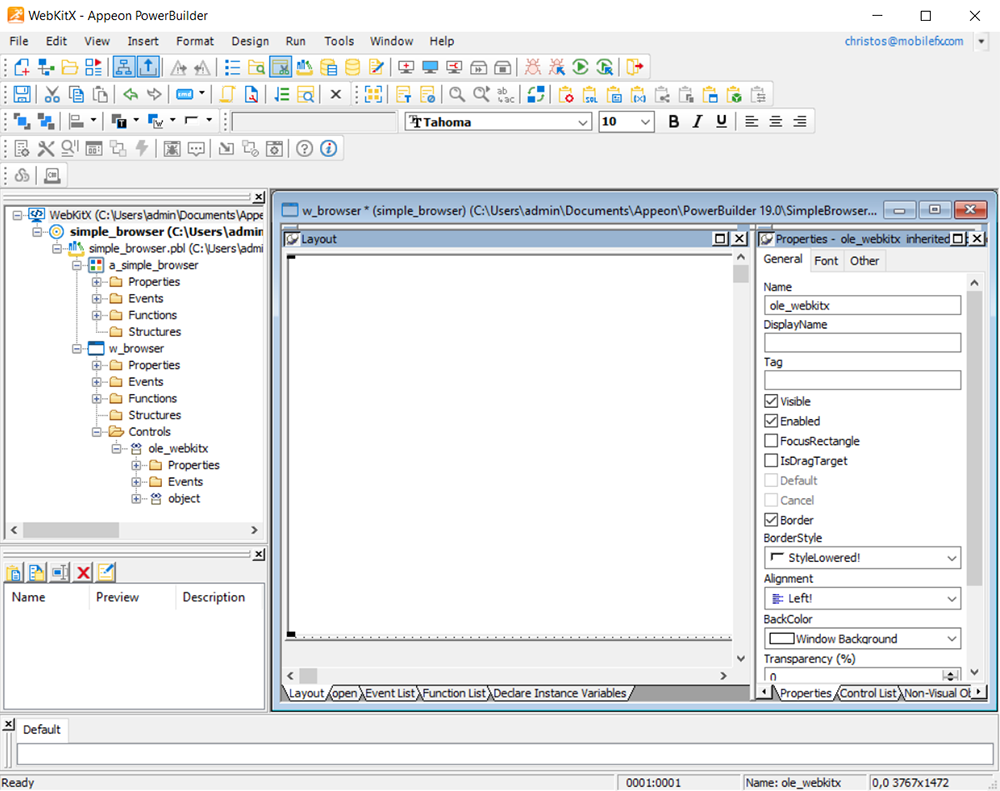This screenshot has height=791, width=1000.
Task: Check the IsDragTarget checkbox
Action: click(x=771, y=461)
